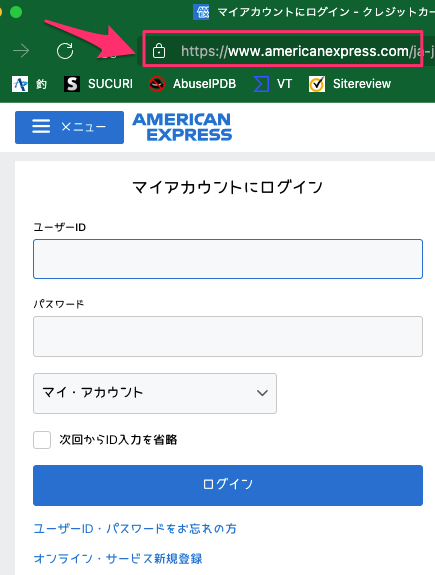
Task: Click the dropdown chevron arrow
Action: [262, 393]
